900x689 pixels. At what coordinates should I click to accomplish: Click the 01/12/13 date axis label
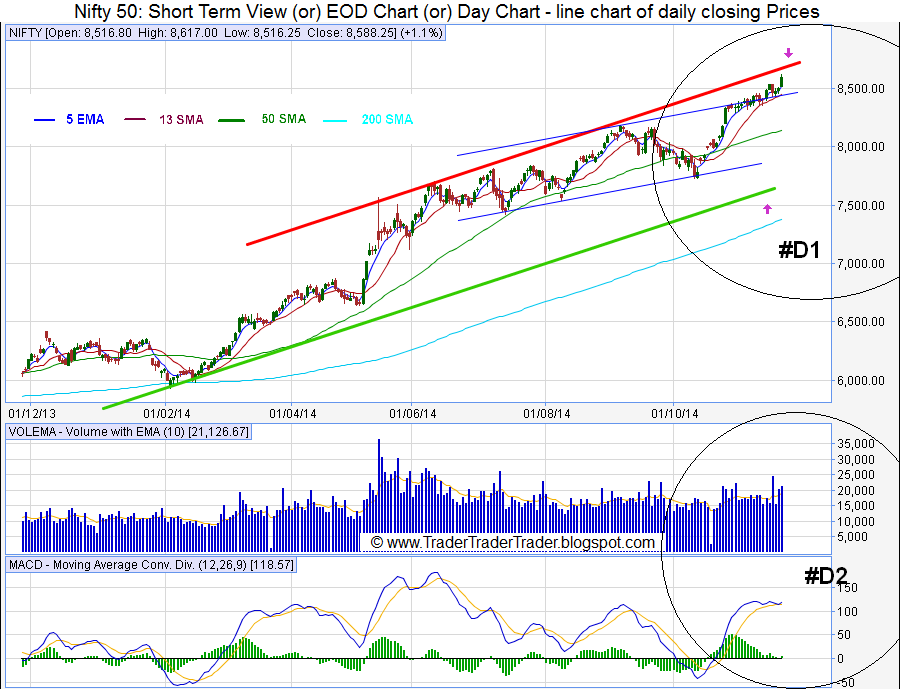coord(32,413)
